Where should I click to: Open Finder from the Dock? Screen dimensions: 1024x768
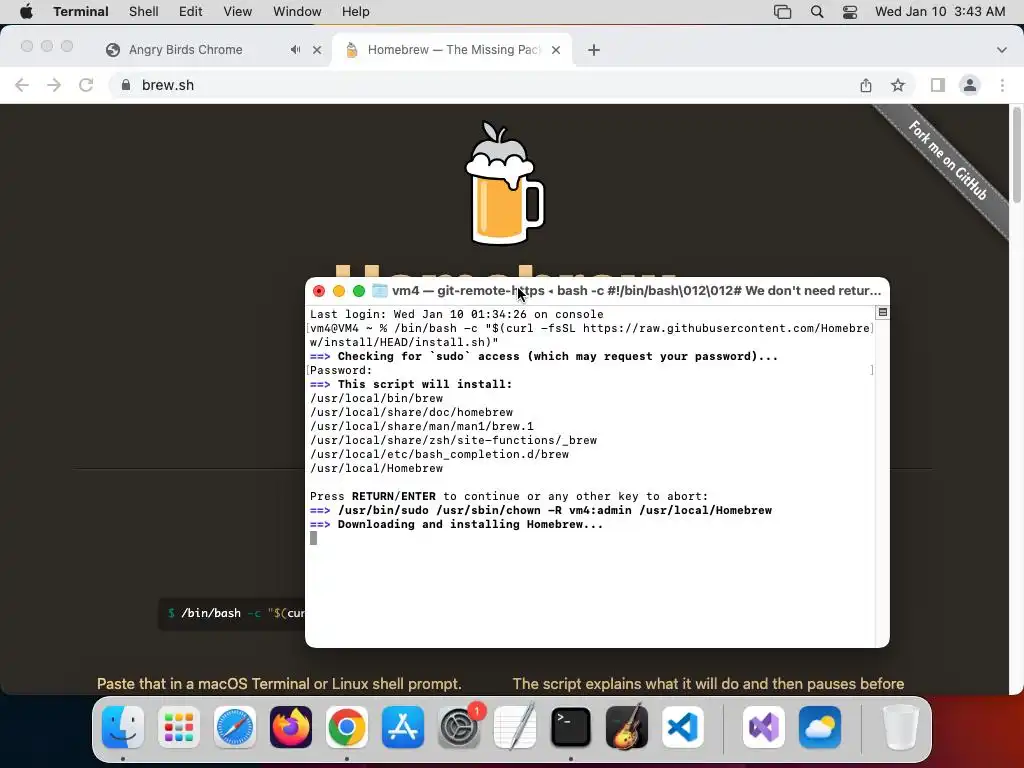pyautogui.click(x=123, y=727)
